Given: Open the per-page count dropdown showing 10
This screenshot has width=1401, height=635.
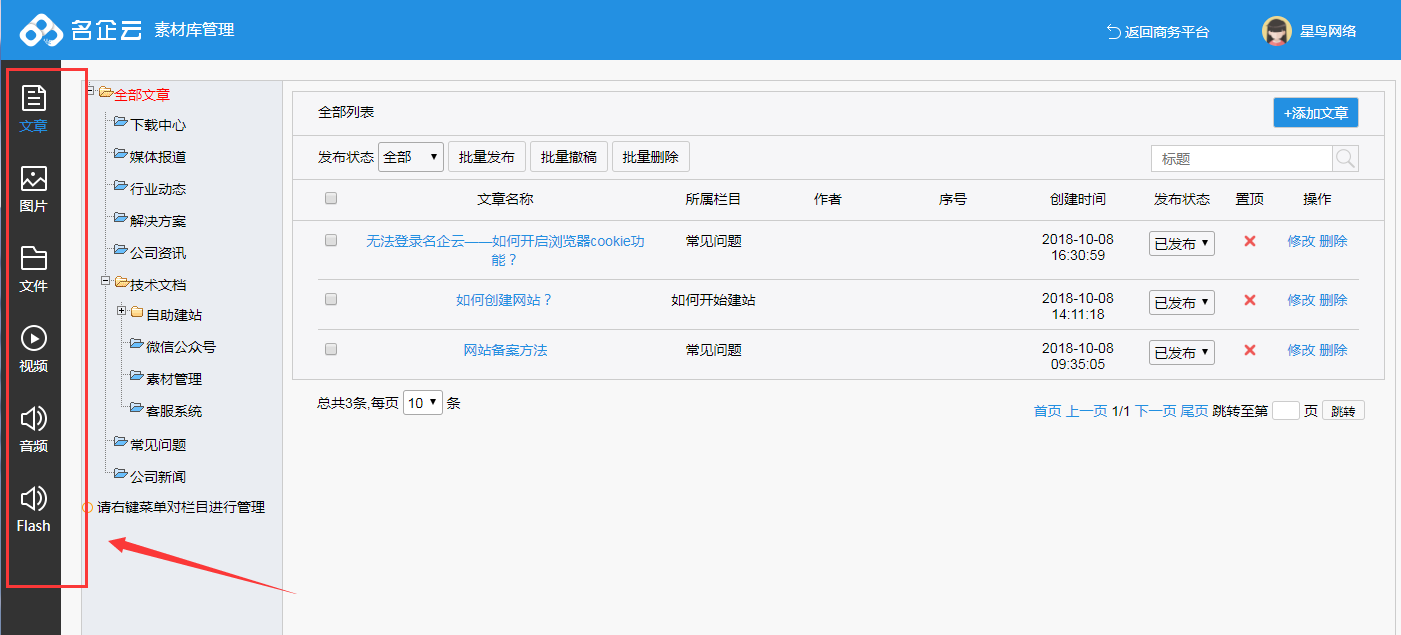Looking at the screenshot, I should [x=422, y=403].
